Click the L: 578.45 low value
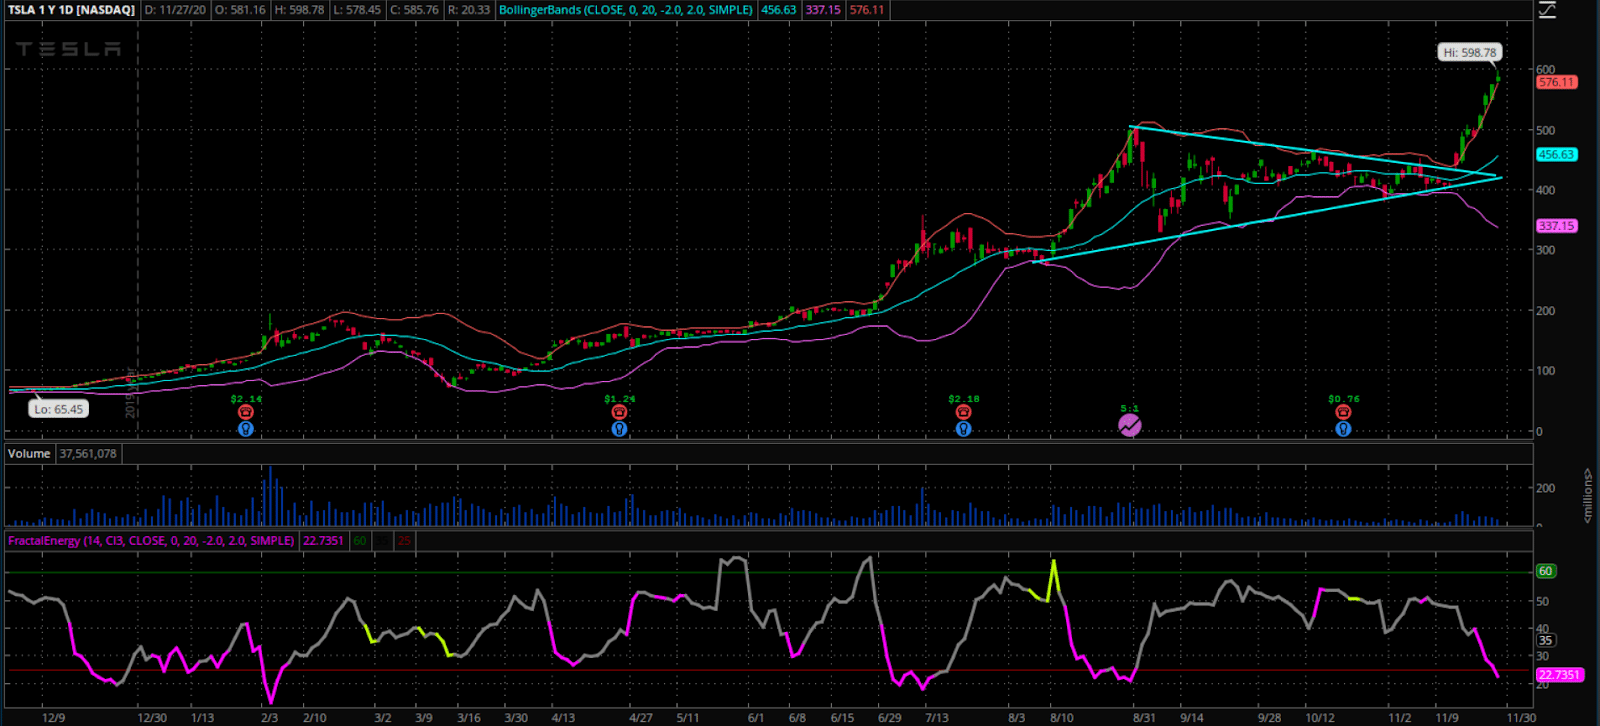Viewport: 1600px width, 726px height. [356, 10]
